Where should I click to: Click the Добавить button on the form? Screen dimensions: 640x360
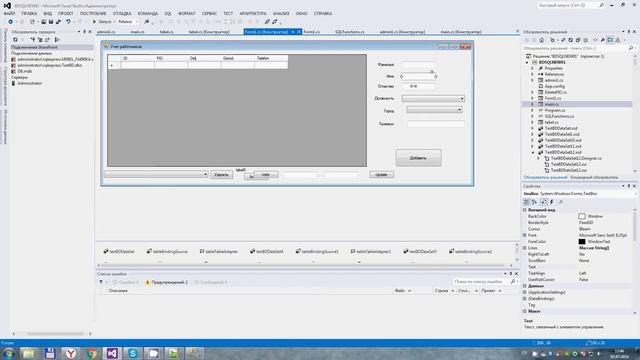click(x=418, y=158)
